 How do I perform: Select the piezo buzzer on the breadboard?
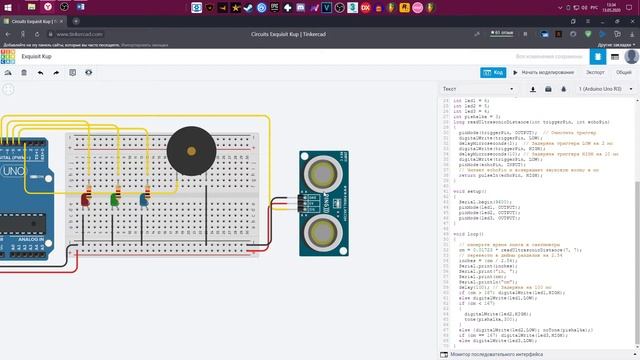(191, 151)
